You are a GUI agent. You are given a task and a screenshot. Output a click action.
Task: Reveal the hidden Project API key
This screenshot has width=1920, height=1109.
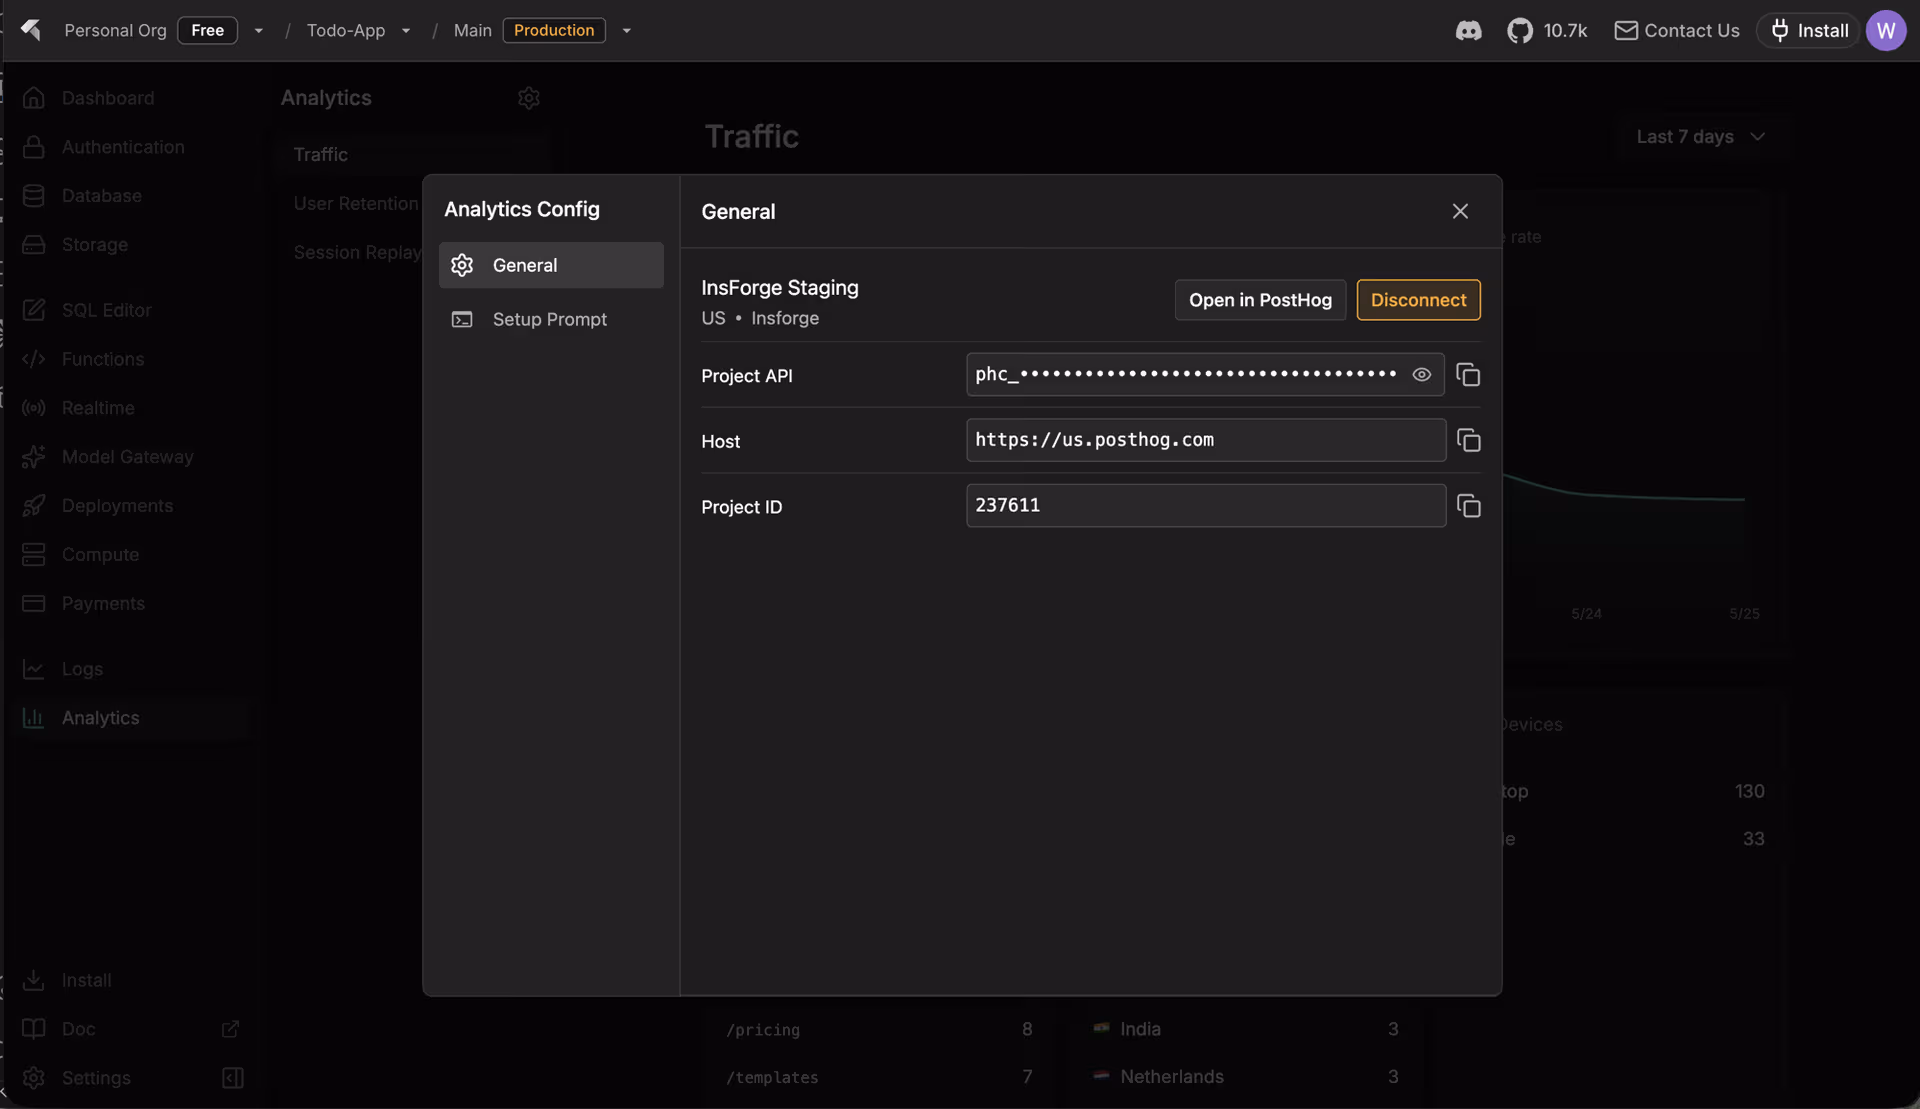(1421, 375)
